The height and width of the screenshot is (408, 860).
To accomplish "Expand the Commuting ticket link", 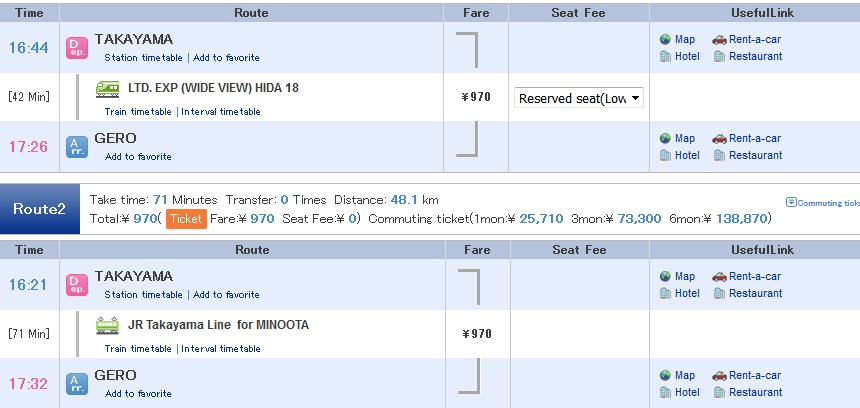I will pos(823,203).
